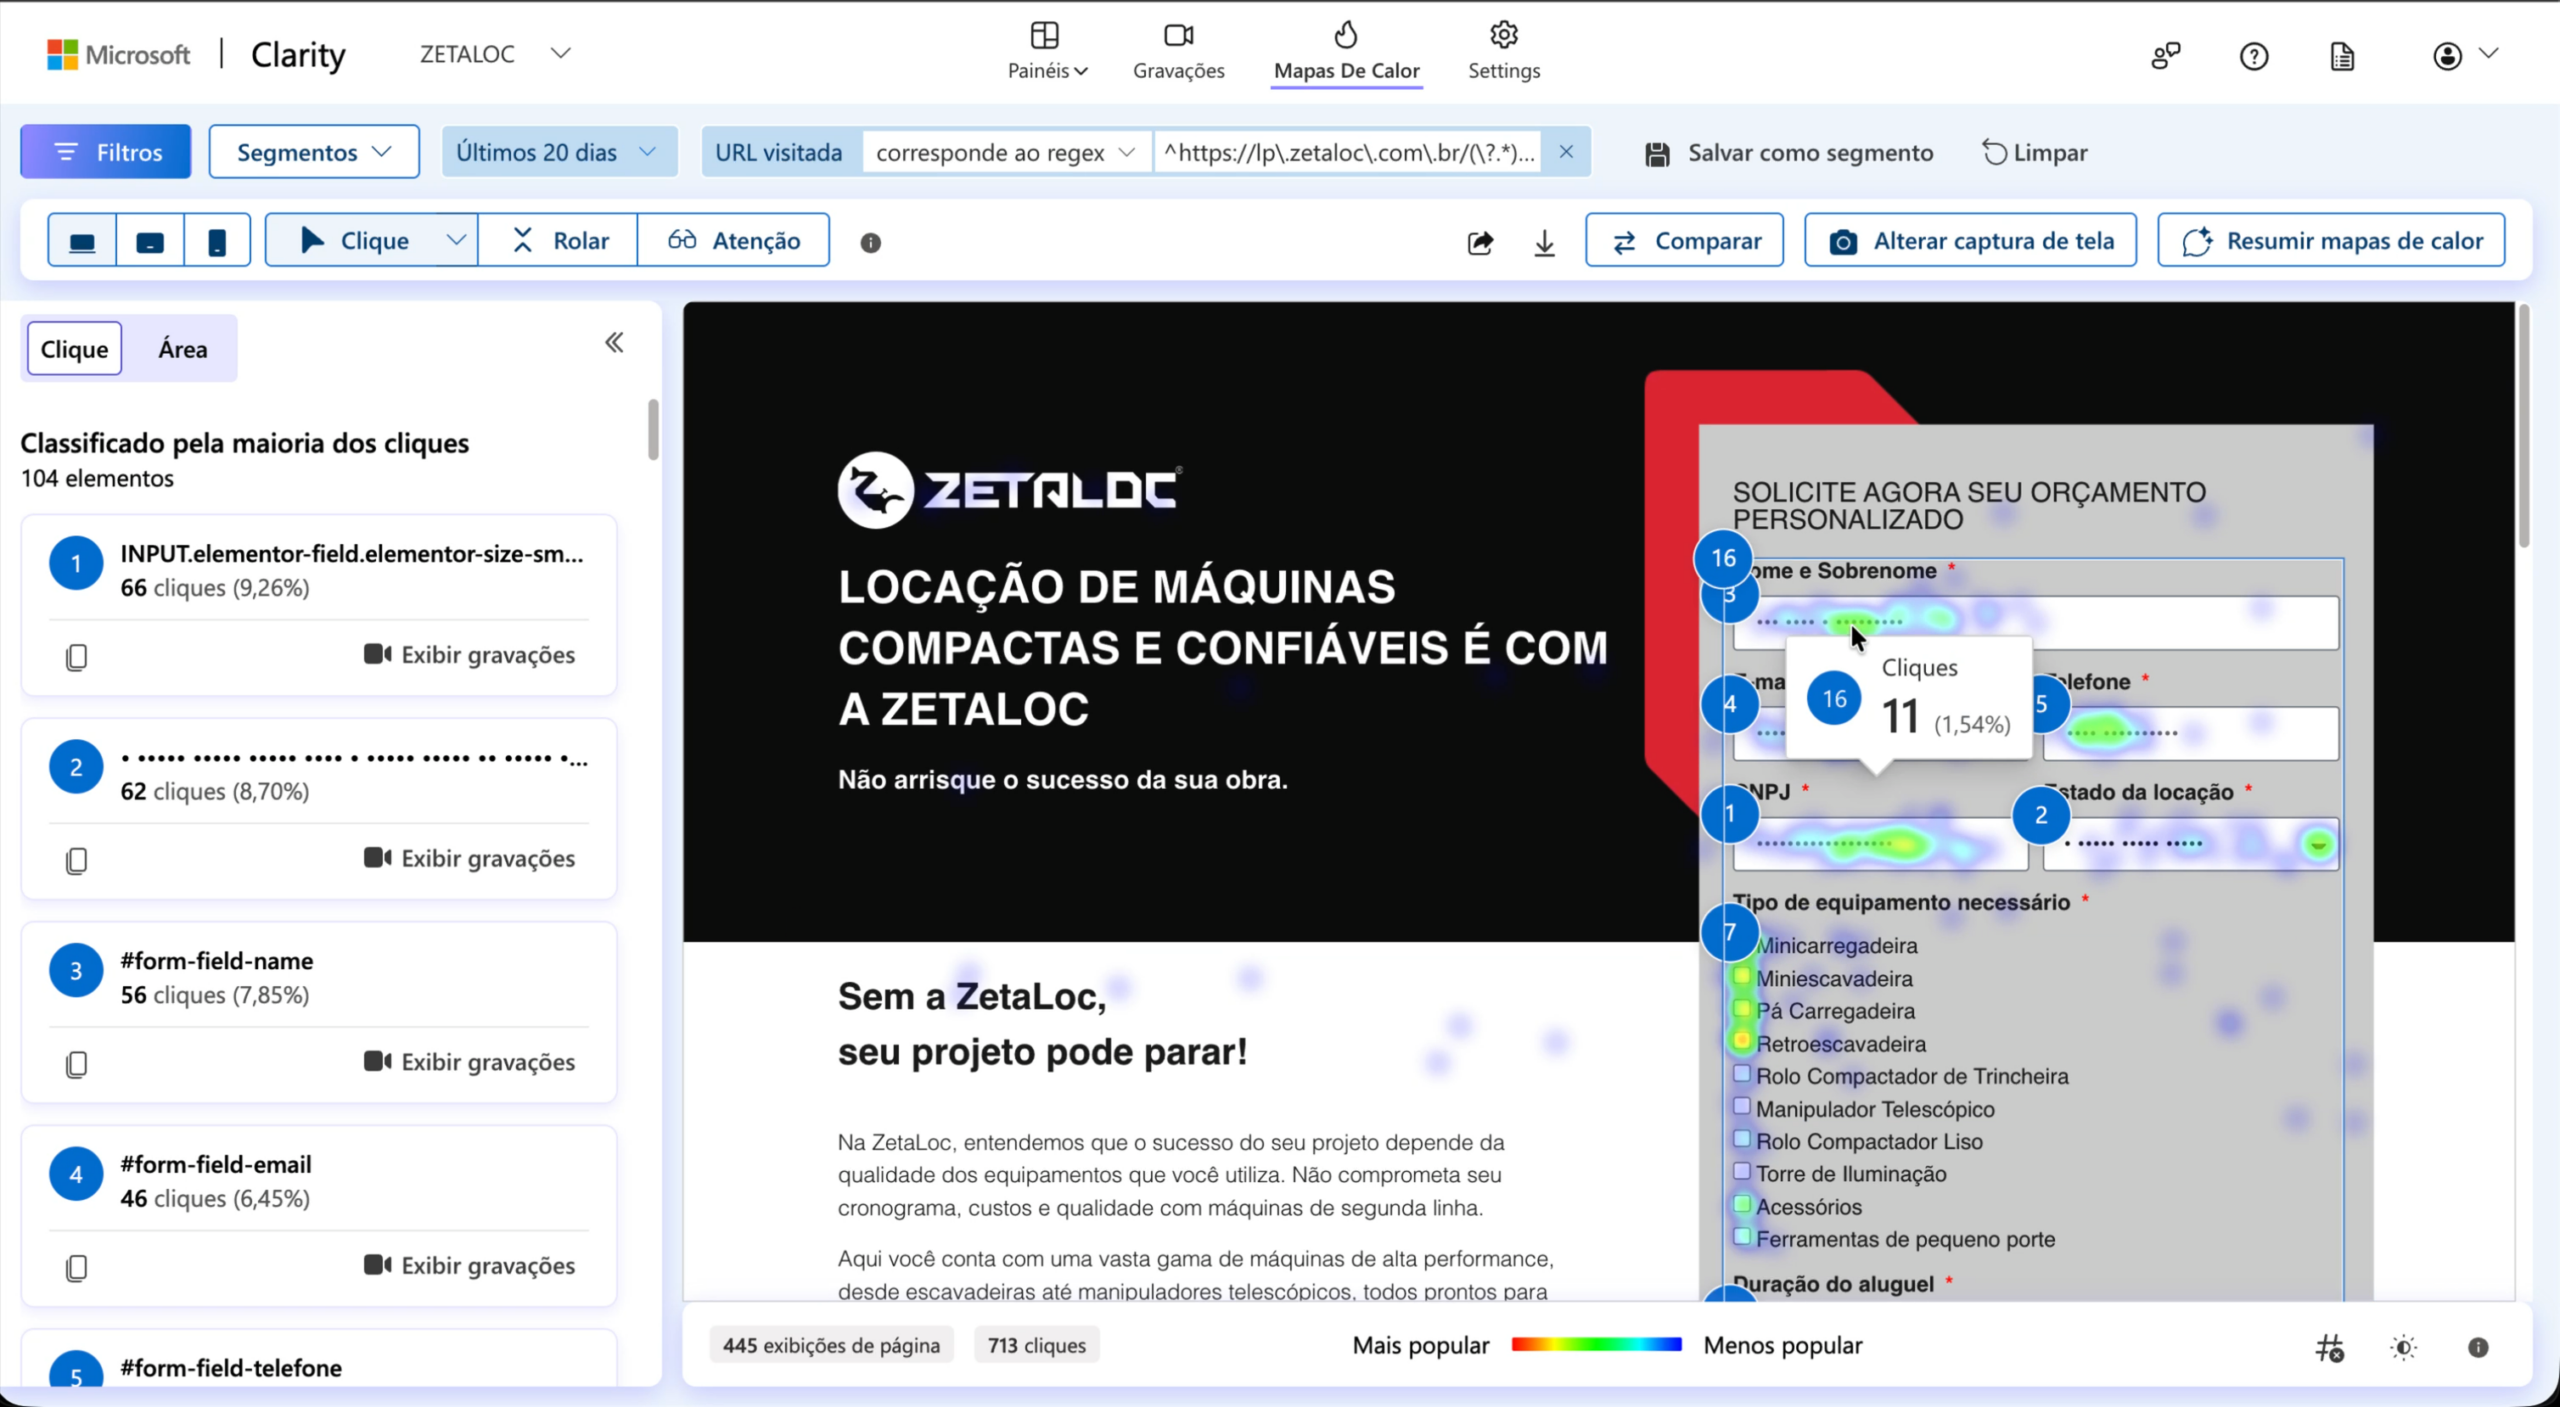Image resolution: width=2560 pixels, height=1407 pixels.
Task: Check Ferramentas de pequeno porte option
Action: click(1742, 1236)
